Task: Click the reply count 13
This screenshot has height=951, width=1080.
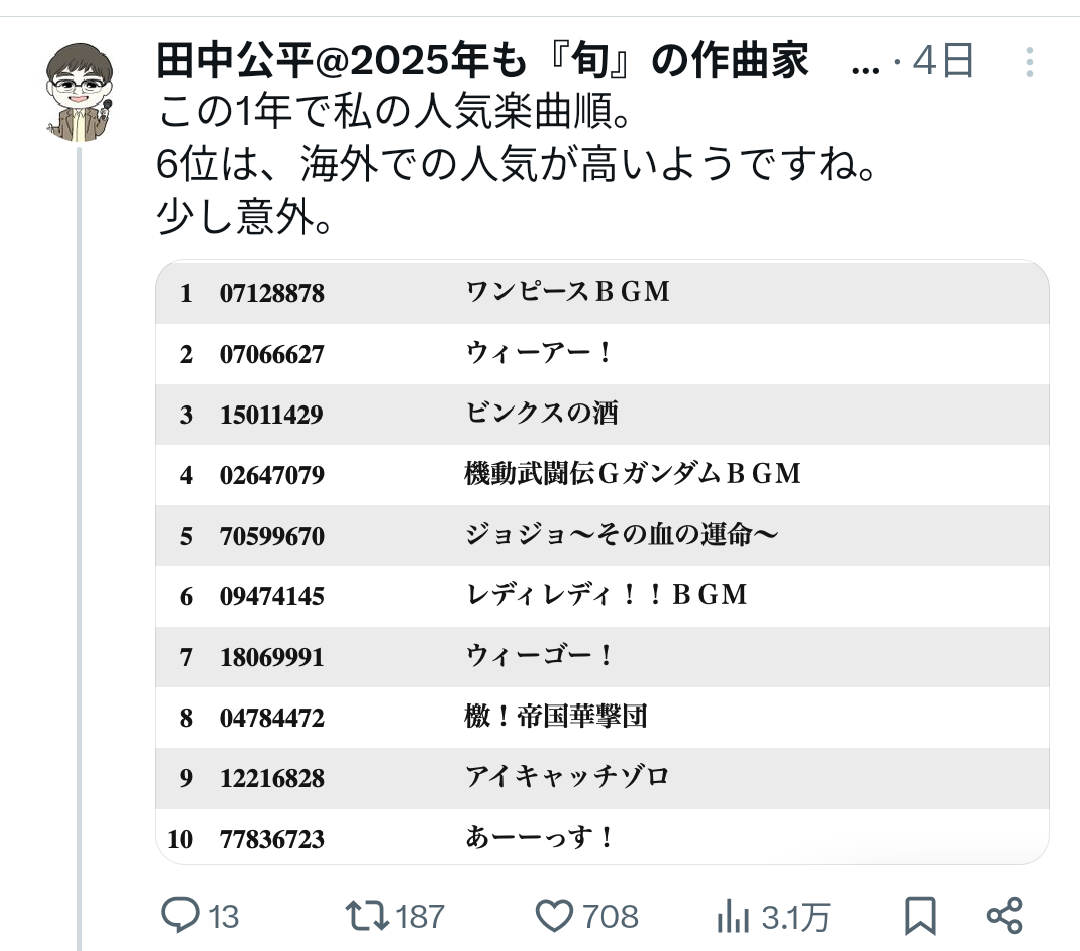Action: click(224, 917)
